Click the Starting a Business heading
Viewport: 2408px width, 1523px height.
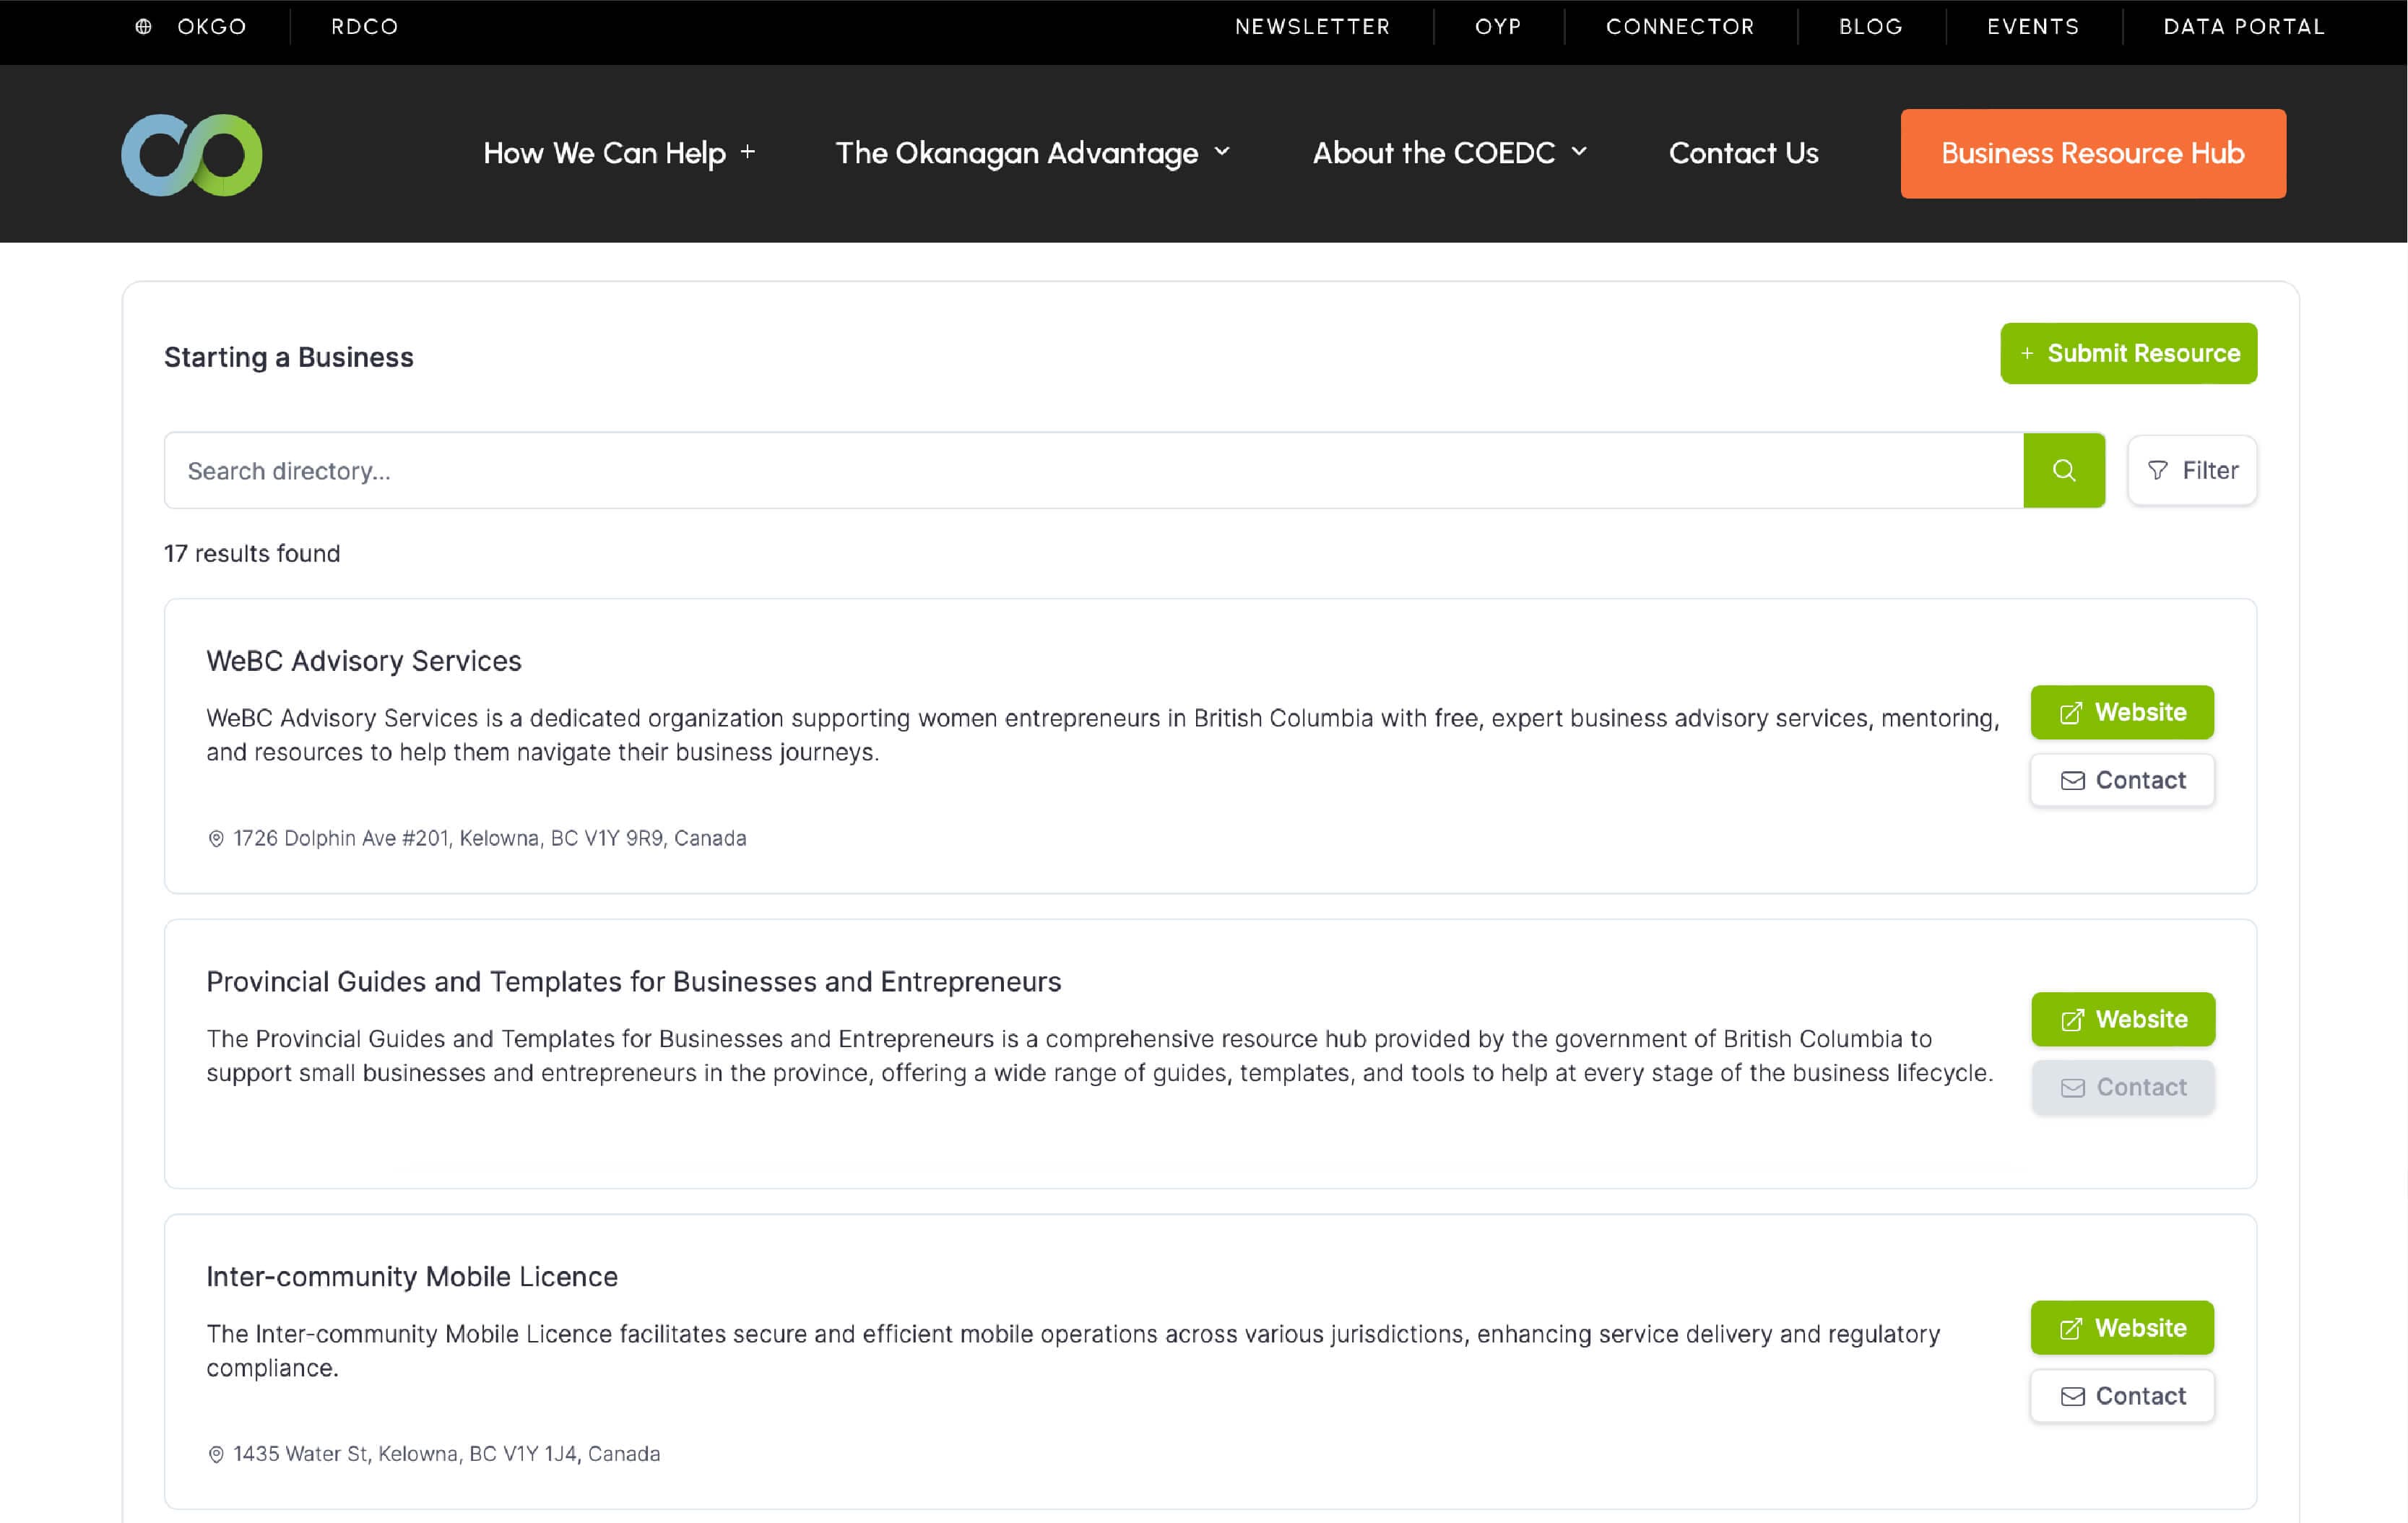point(288,357)
